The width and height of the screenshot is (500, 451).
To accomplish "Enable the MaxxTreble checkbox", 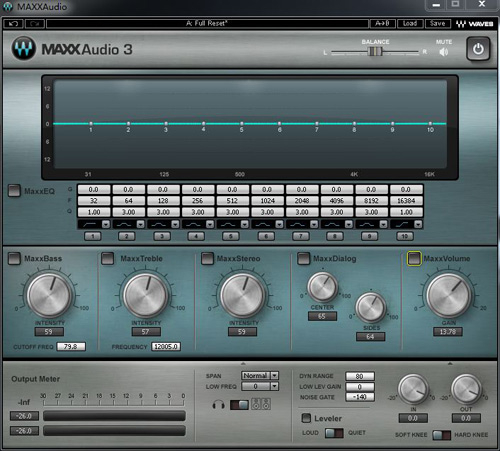I will pos(107,259).
